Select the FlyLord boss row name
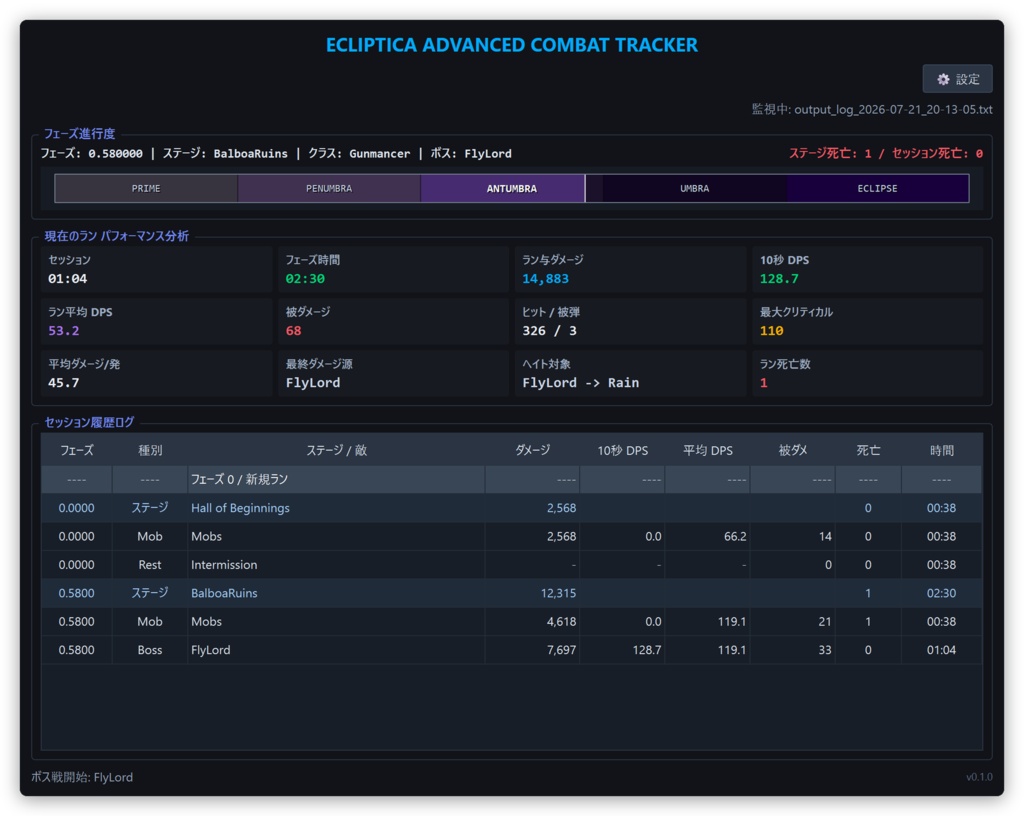Screen dimensions: 1024x816 (x=210, y=650)
